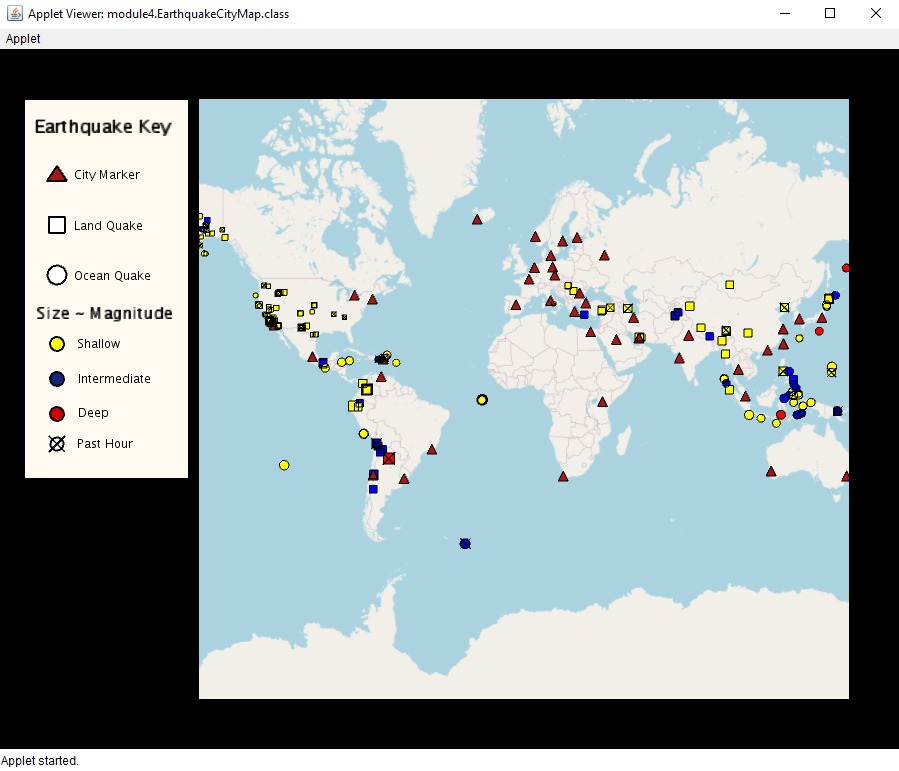Click the blue ocean quake in the South Atlantic
Screen dimensions: 899x771
[464, 543]
